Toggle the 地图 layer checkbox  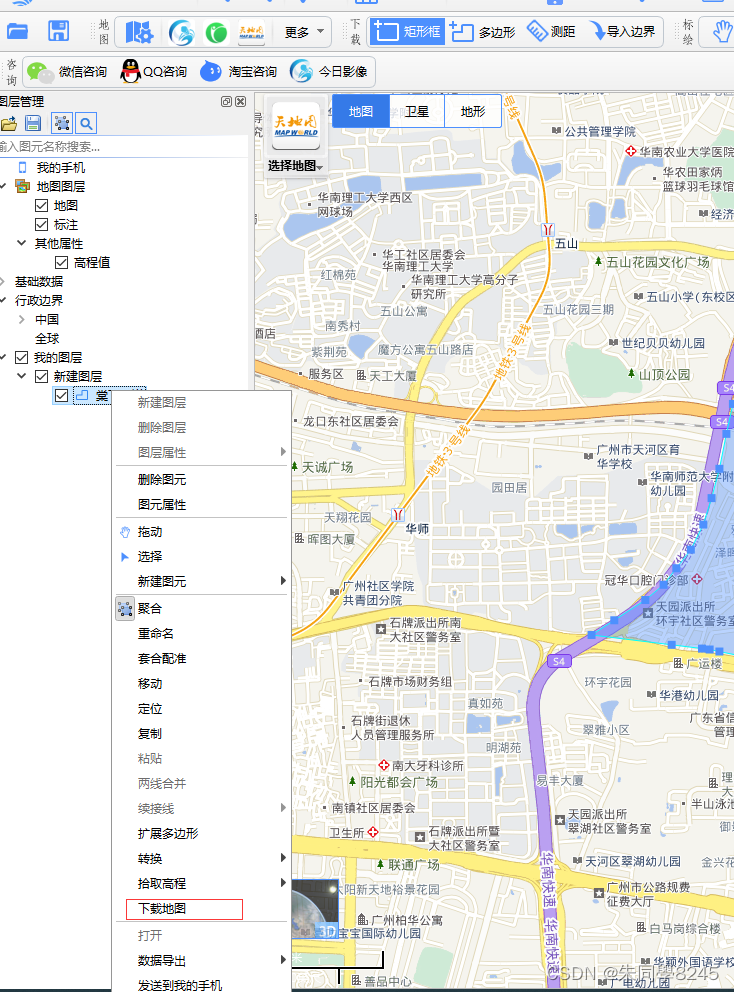click(x=42, y=206)
